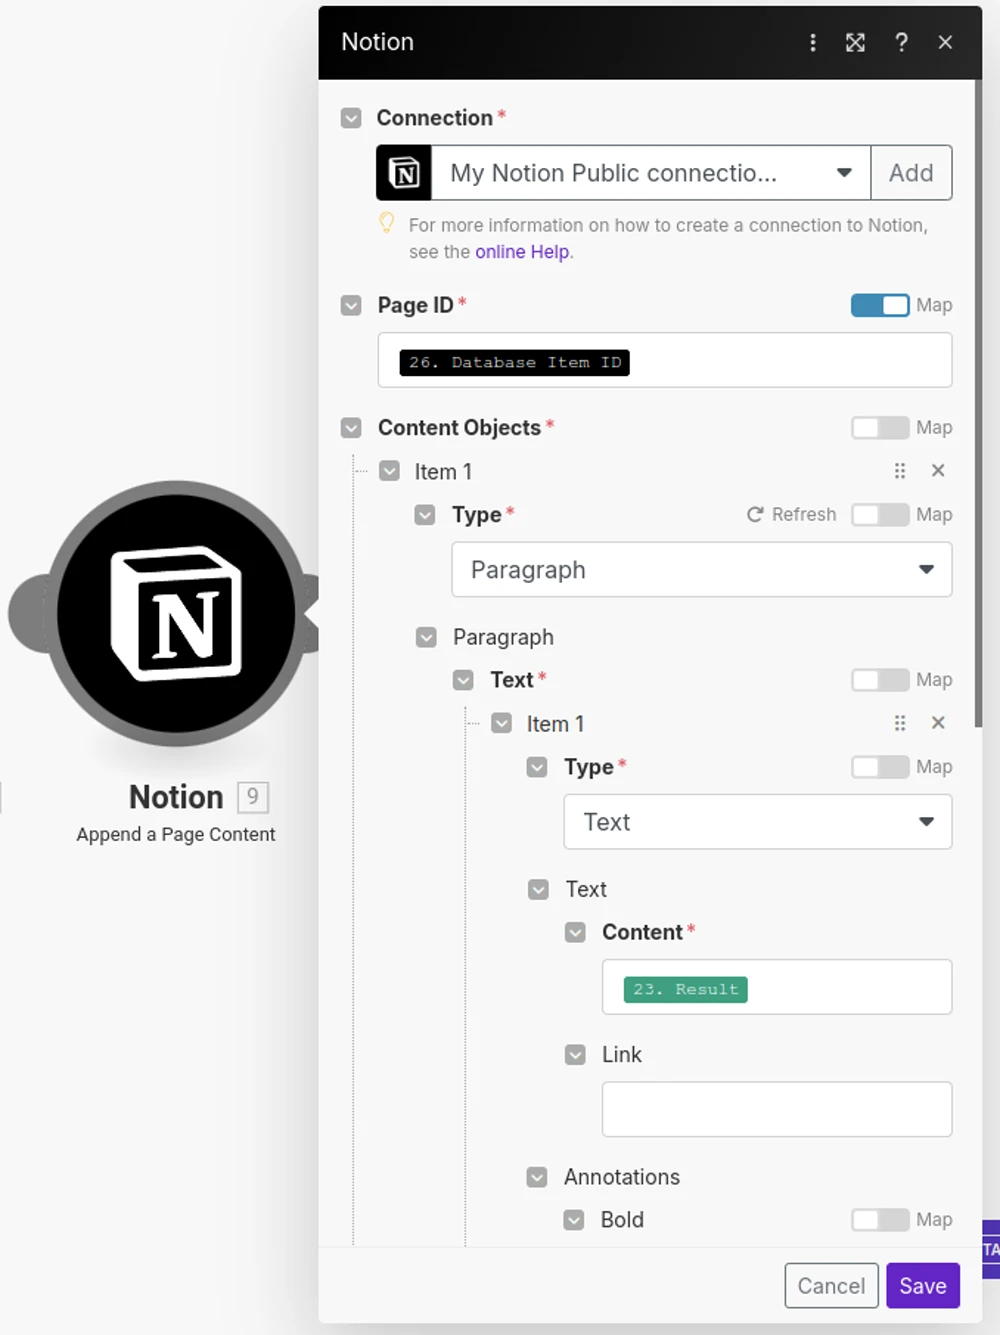Select the 26. Database Item ID pill
1000x1335 pixels.
point(515,362)
